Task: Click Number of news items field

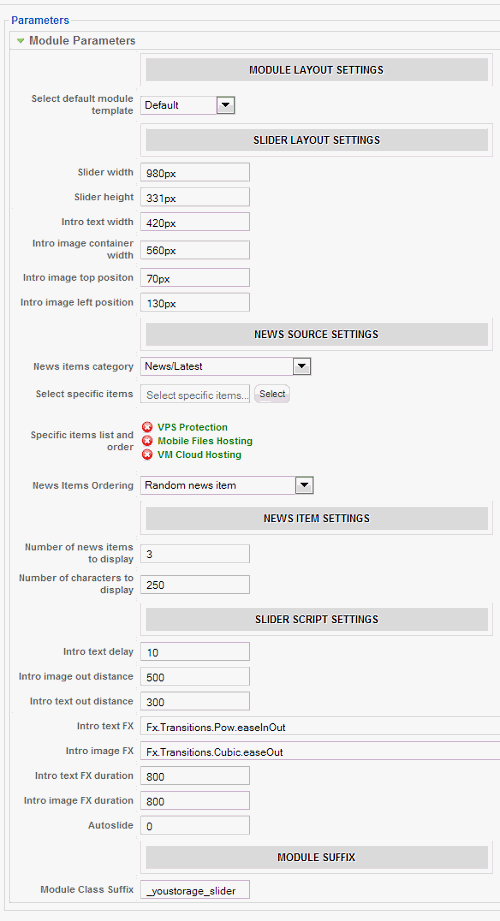Action: [195, 553]
